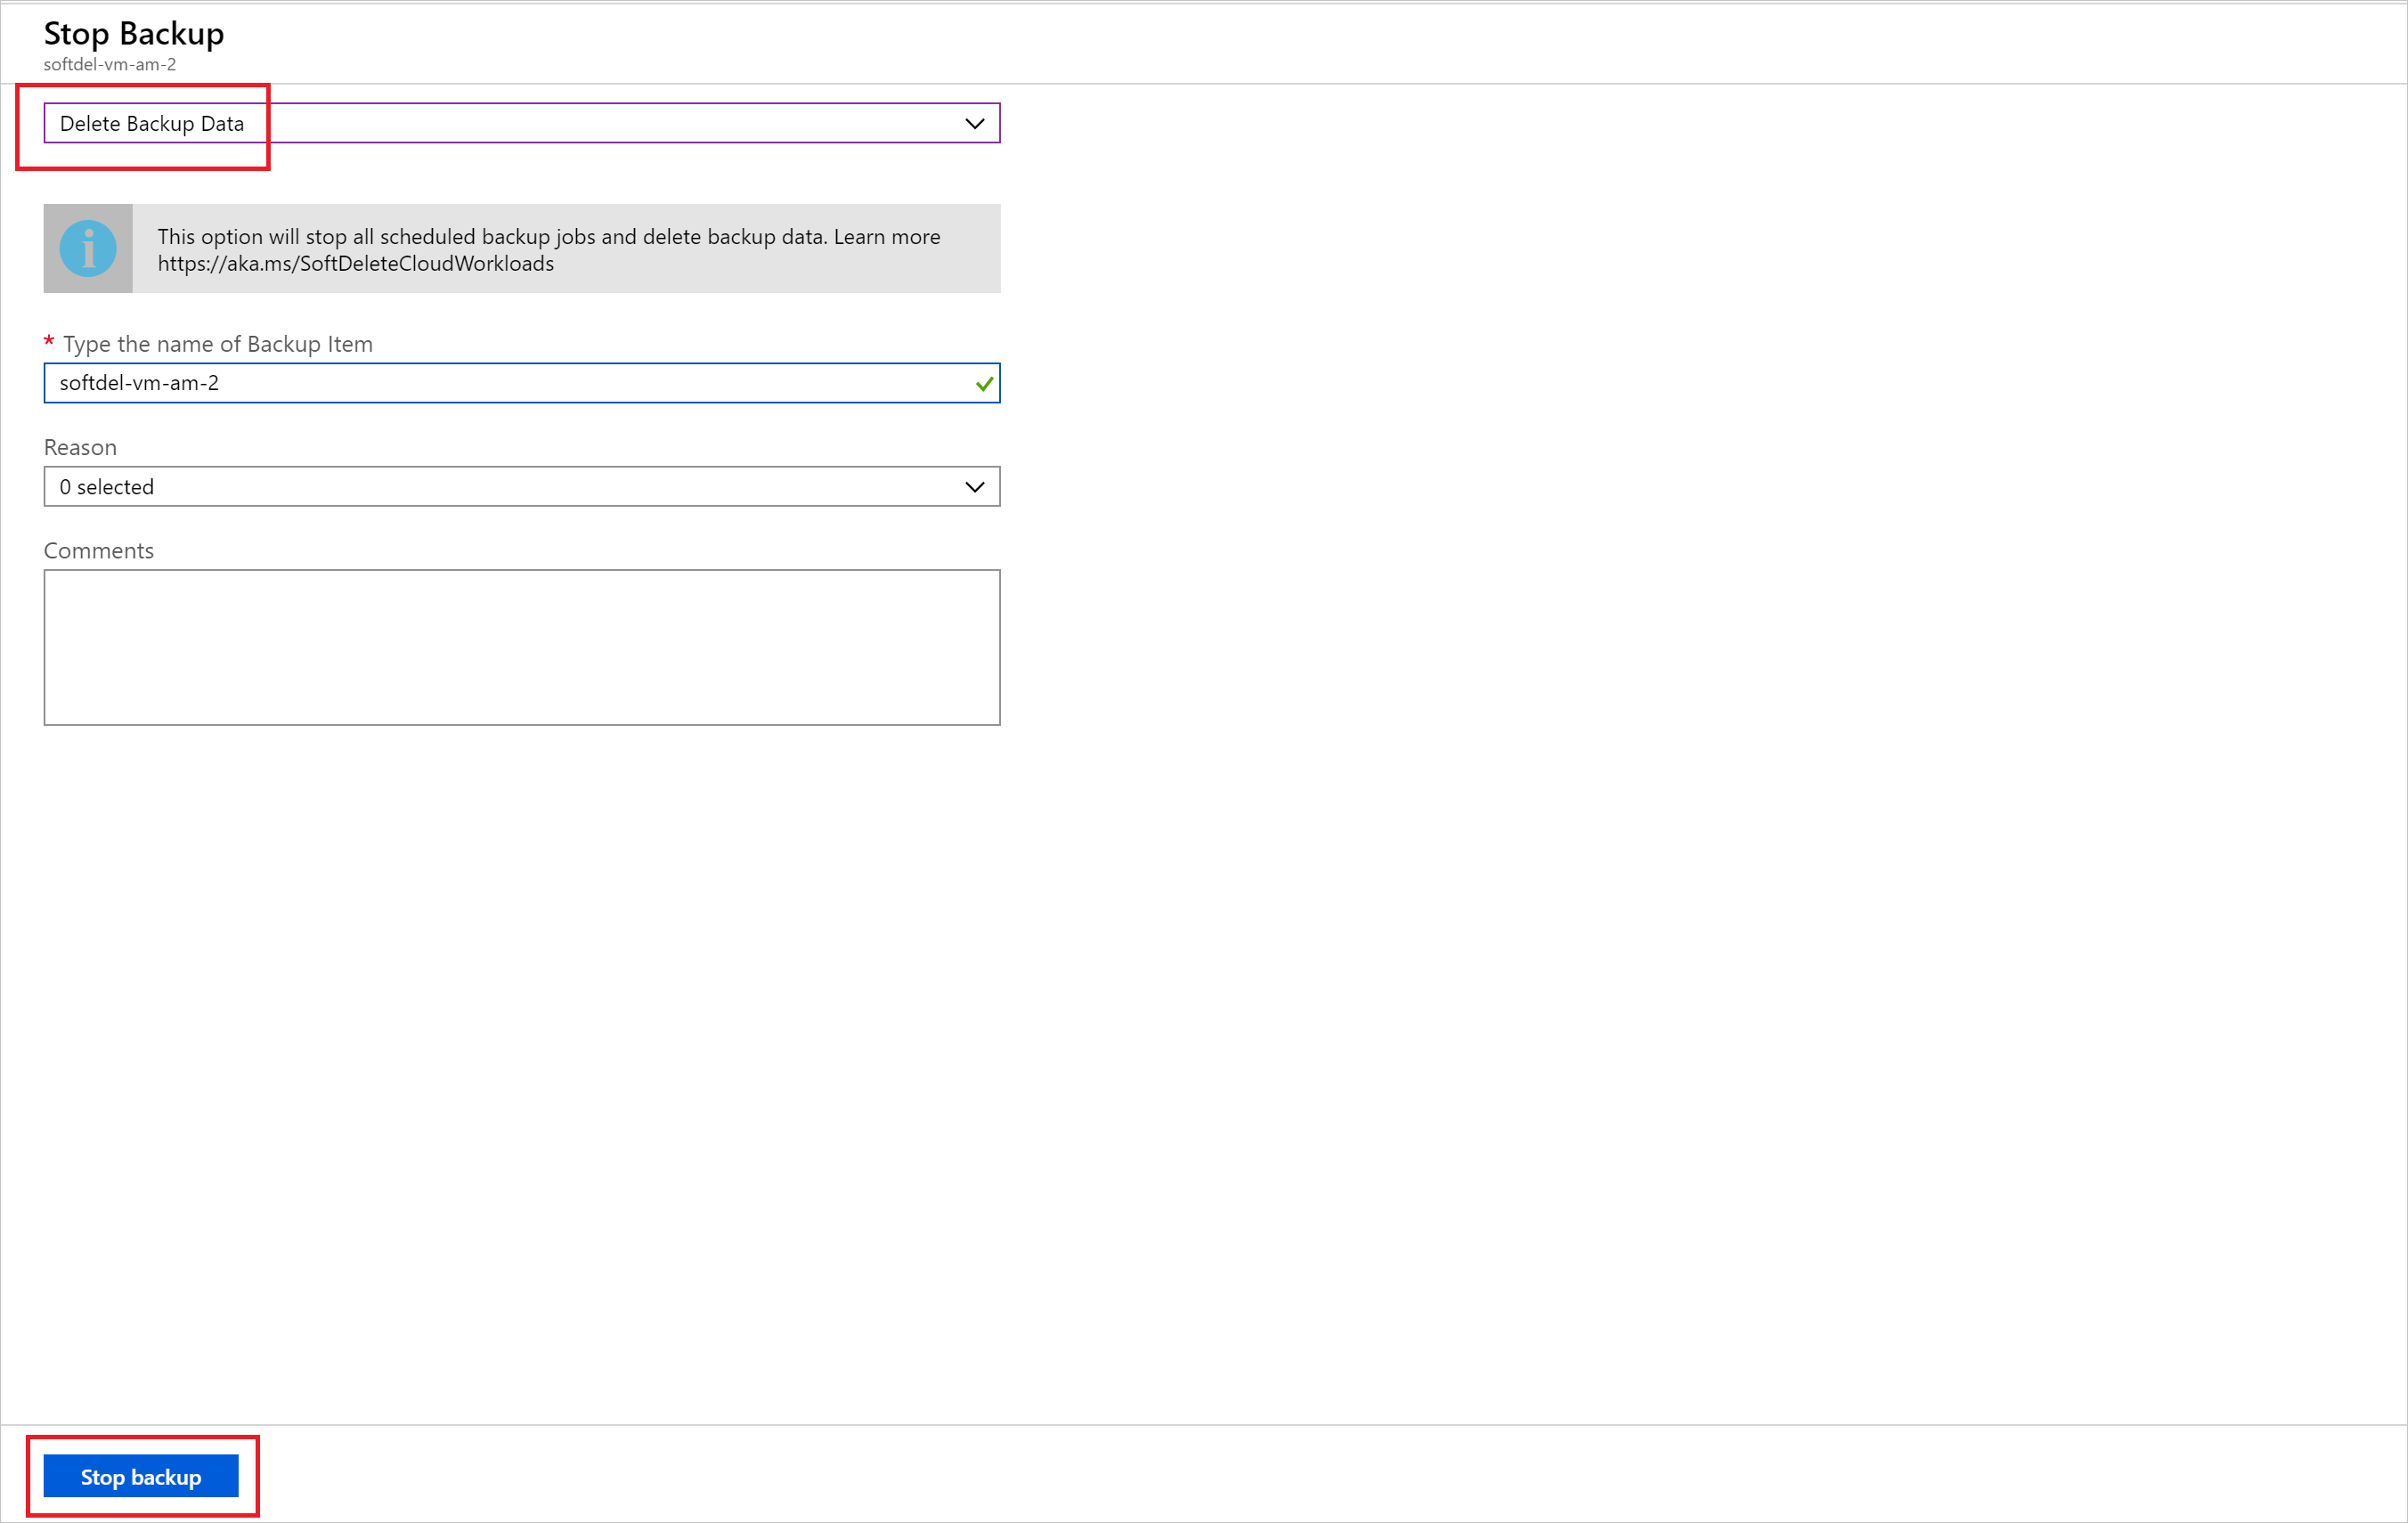The height and width of the screenshot is (1523, 2408).
Task: Click the checkmark icon in name field
Action: 984,382
